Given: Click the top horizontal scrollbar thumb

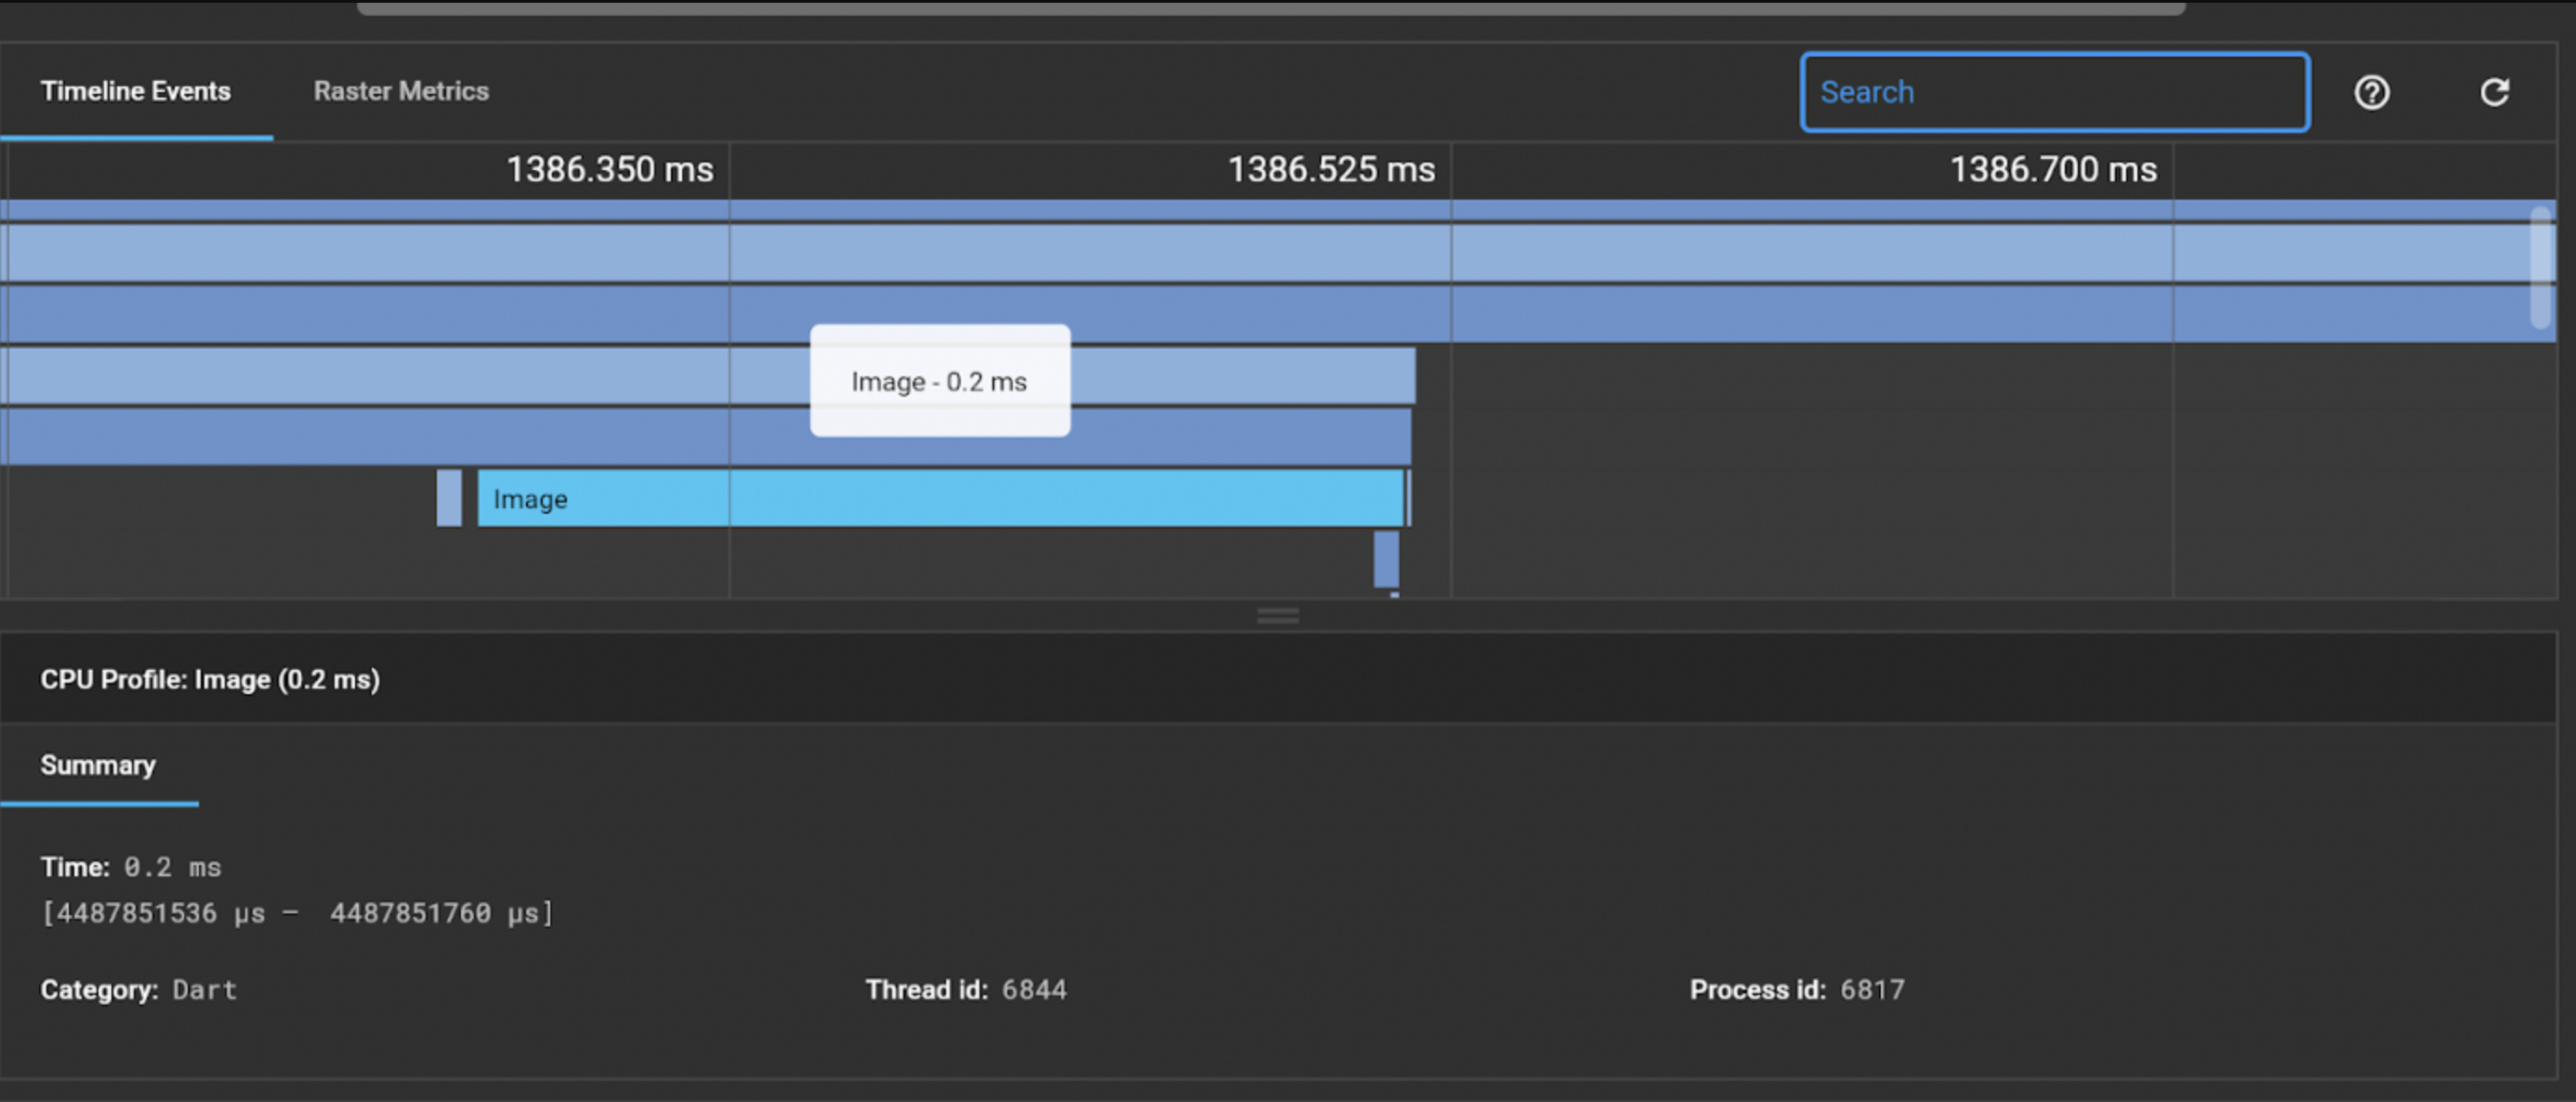Looking at the screenshot, I should click(x=1270, y=8).
